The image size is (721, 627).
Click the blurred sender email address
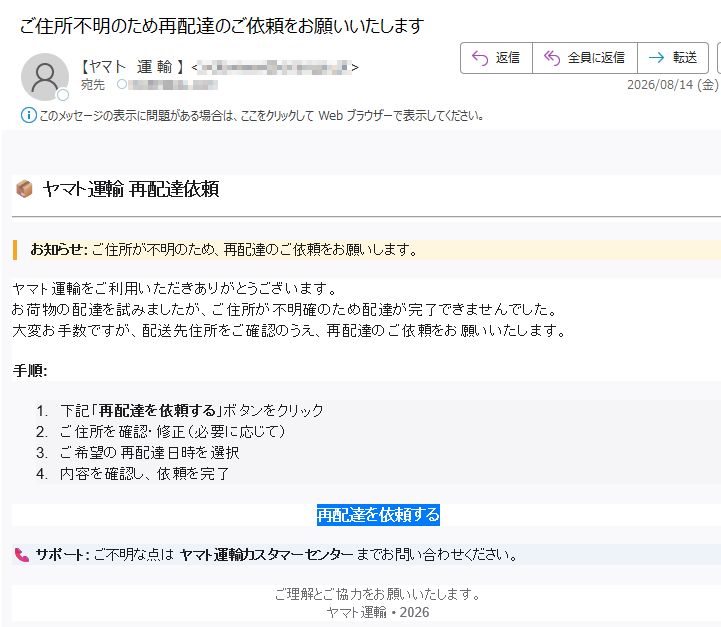point(275,67)
